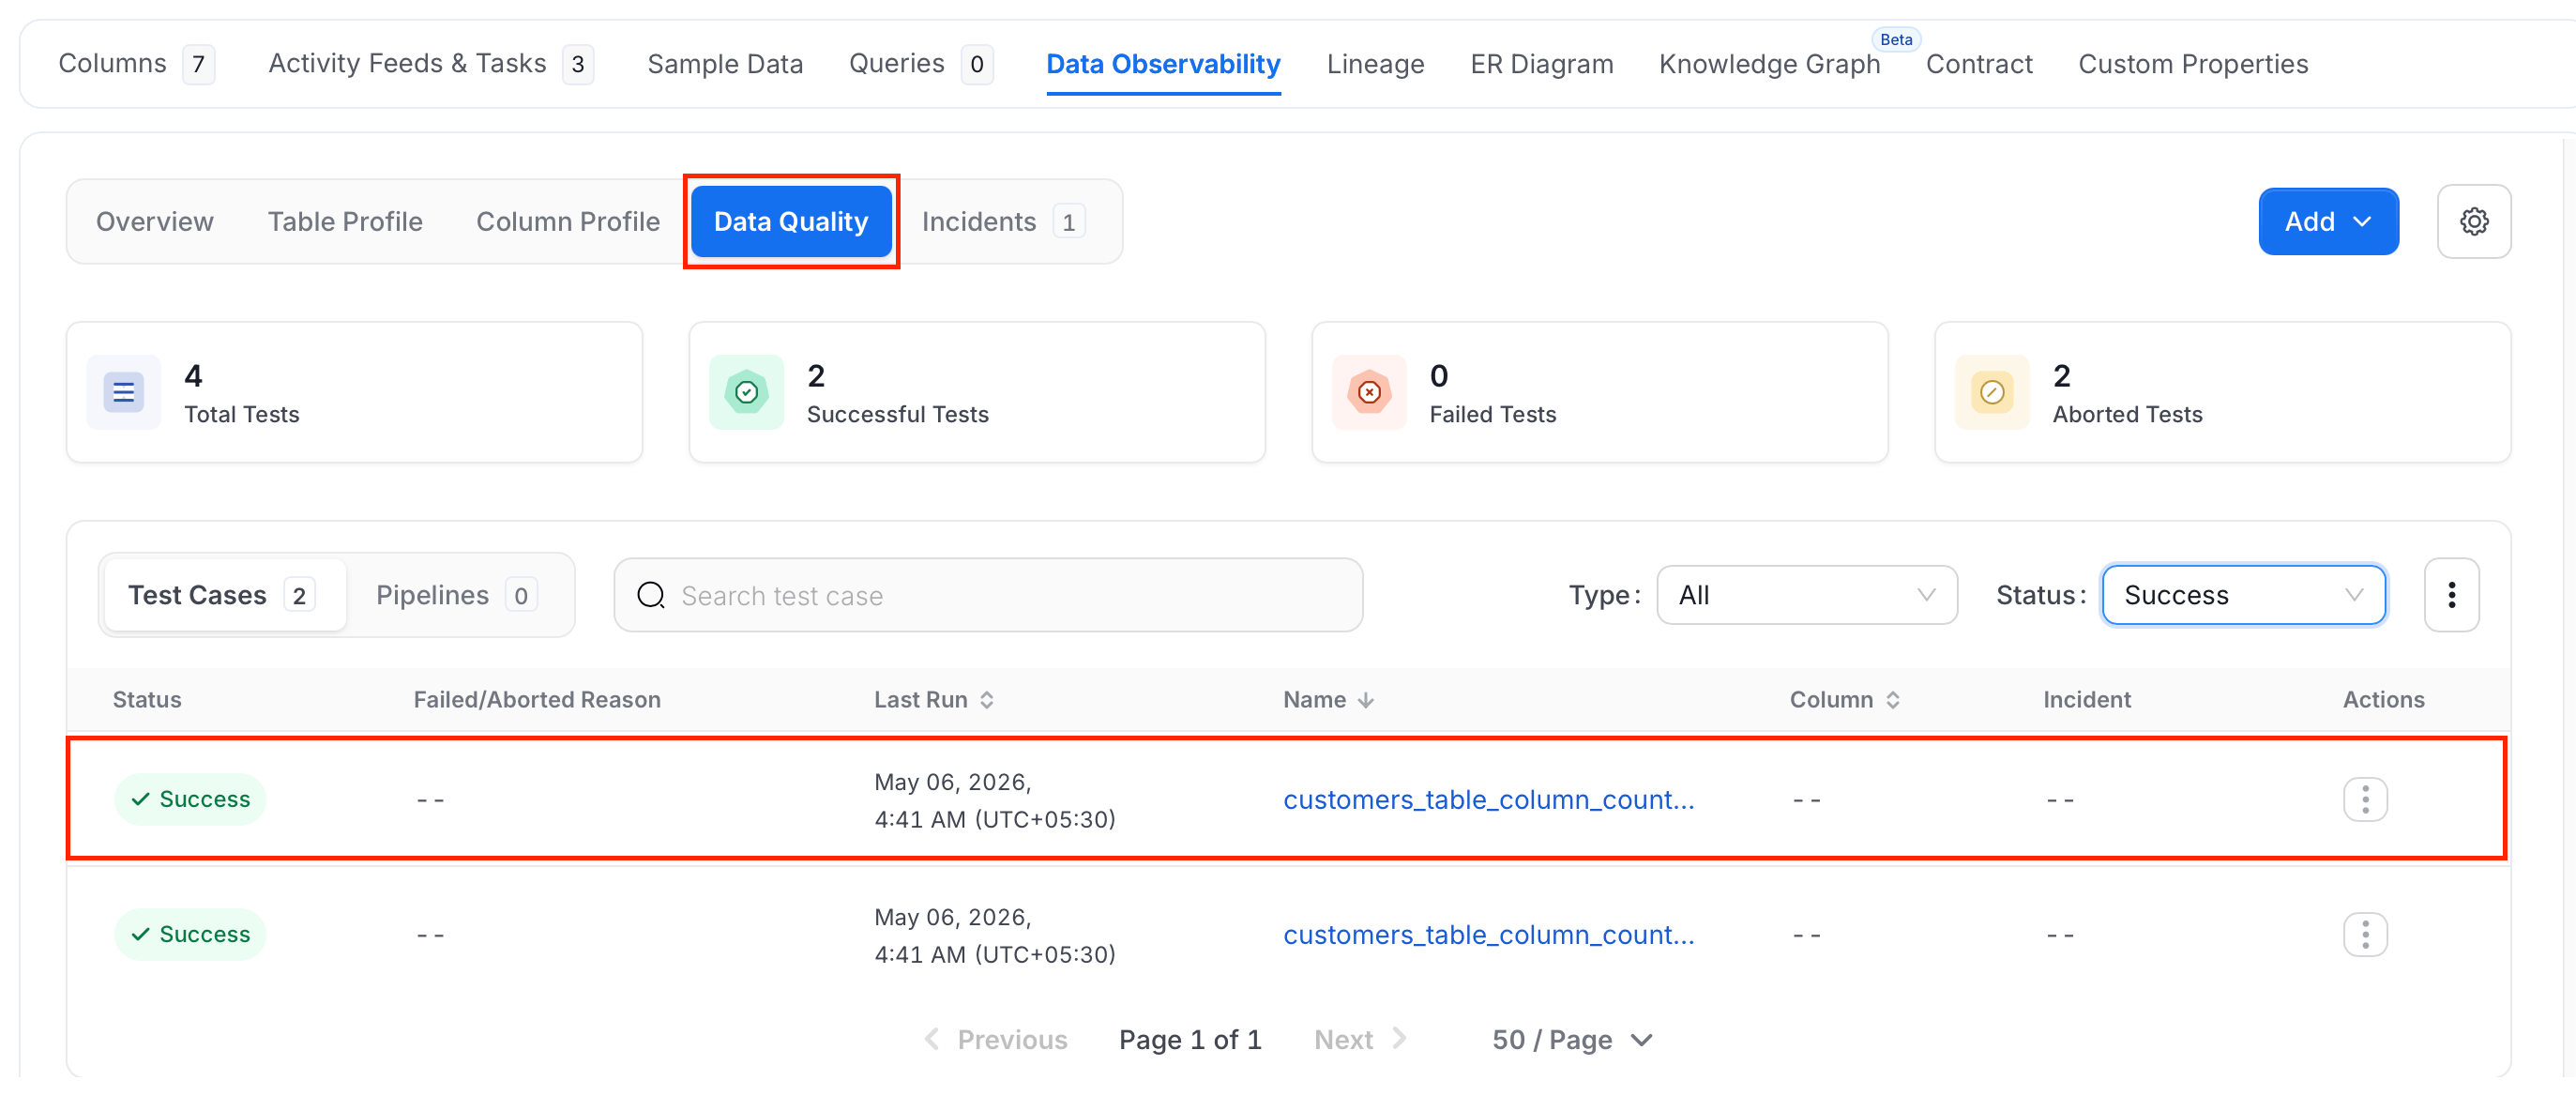This screenshot has height=1111, width=2576.
Task: Open the ER Diagram tab
Action: [x=1541, y=64]
